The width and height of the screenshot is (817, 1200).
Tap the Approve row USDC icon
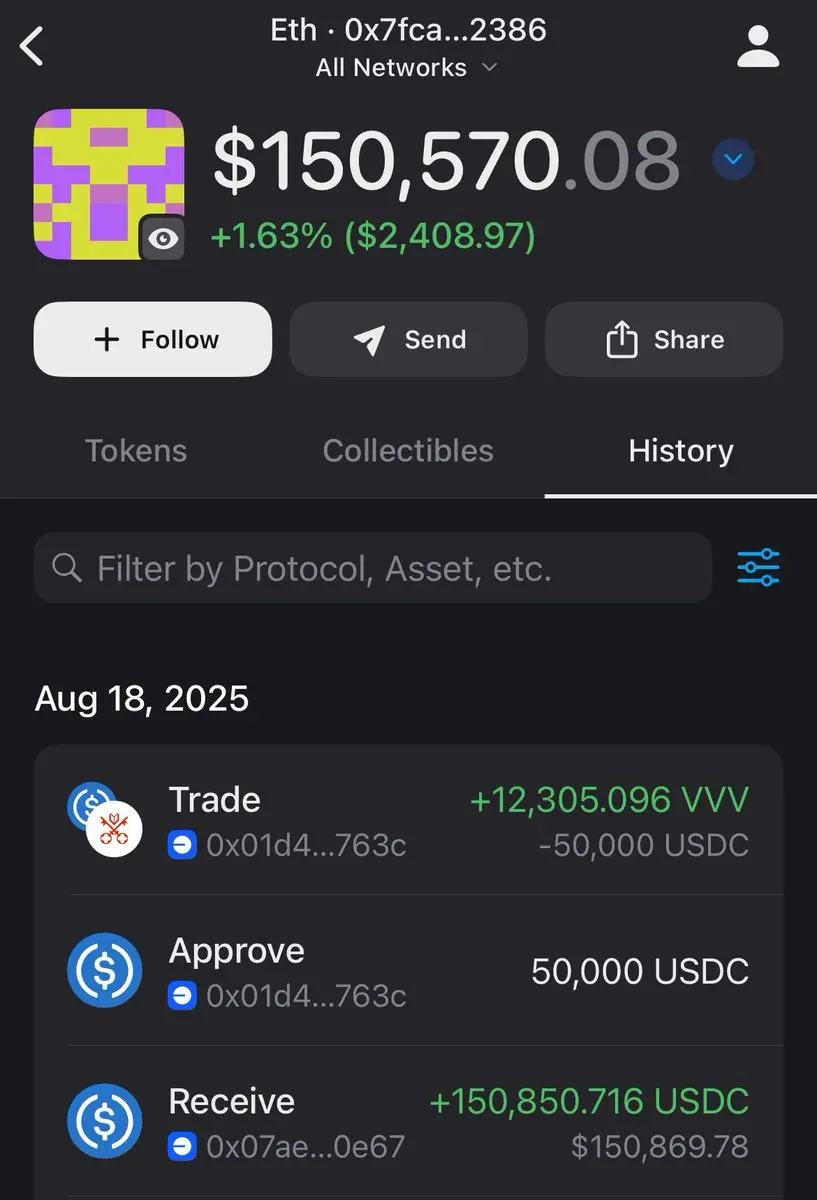pos(105,970)
